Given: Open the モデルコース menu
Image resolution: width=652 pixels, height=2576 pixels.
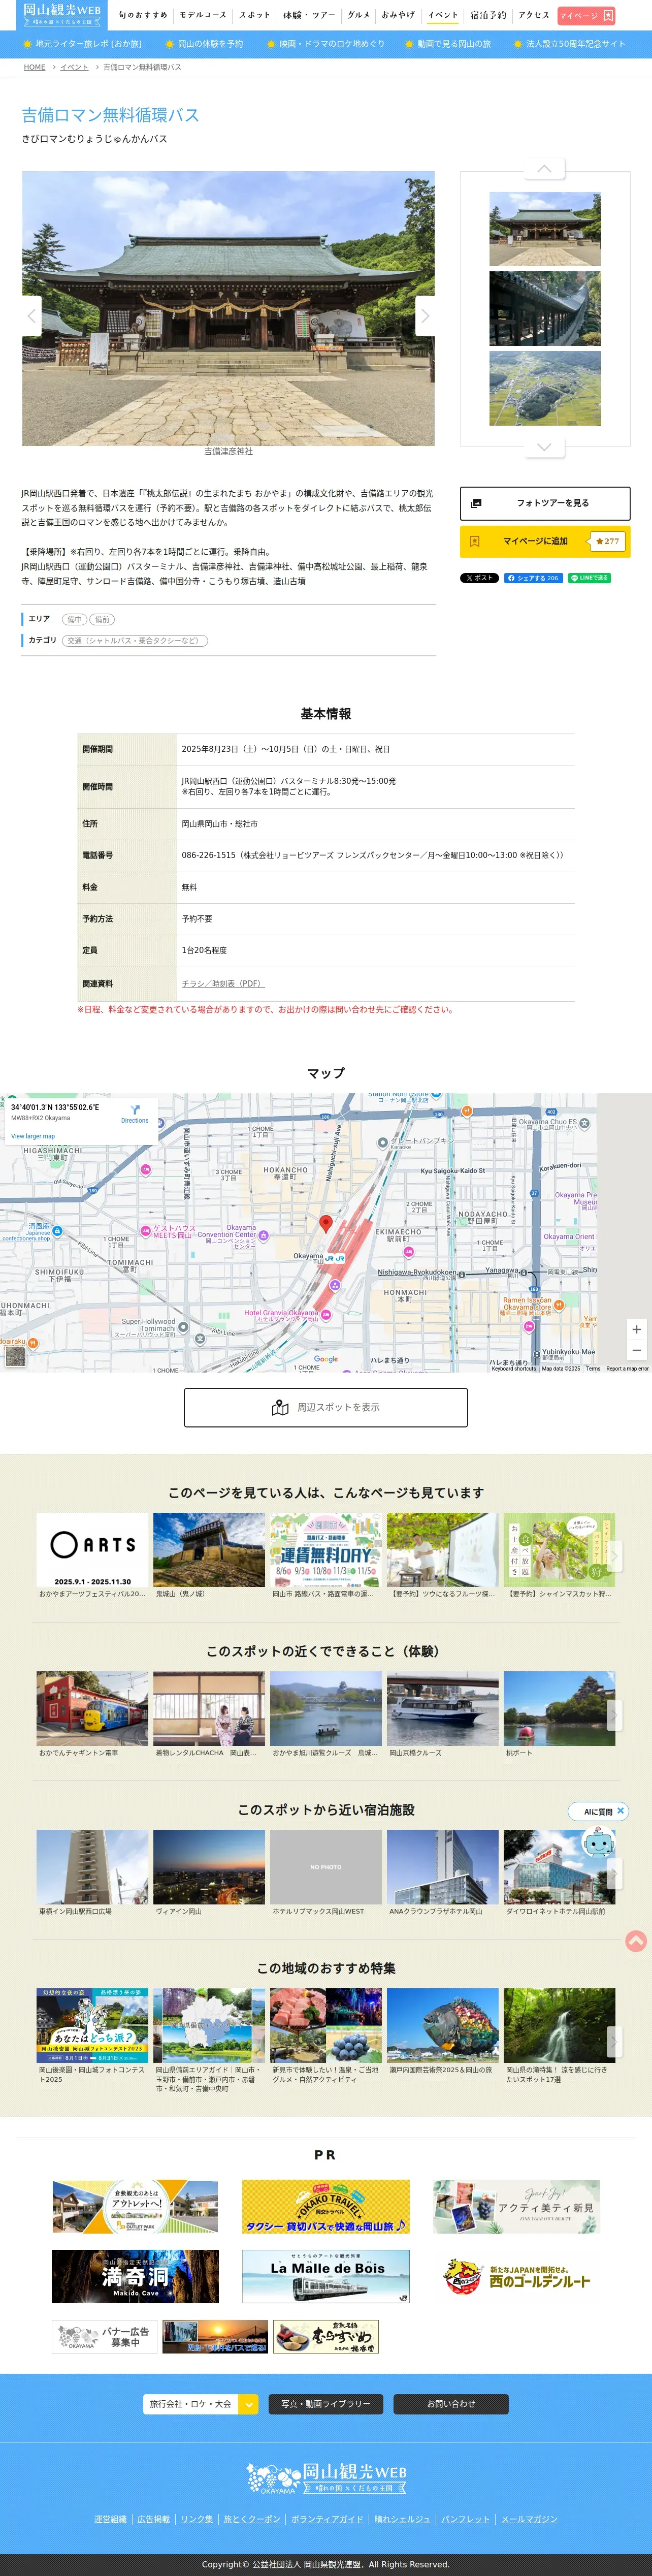Looking at the screenshot, I should coord(203,15).
